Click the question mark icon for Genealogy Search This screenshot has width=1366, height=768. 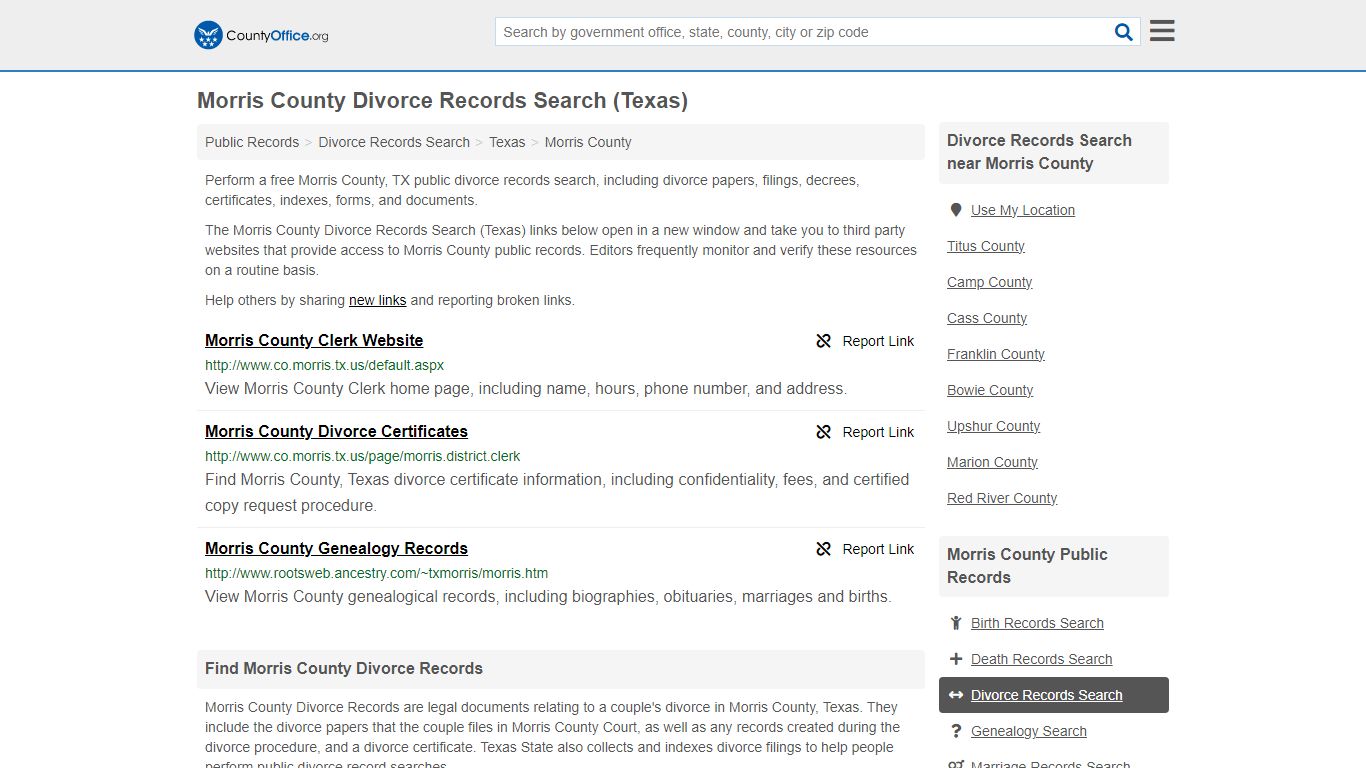[956, 731]
